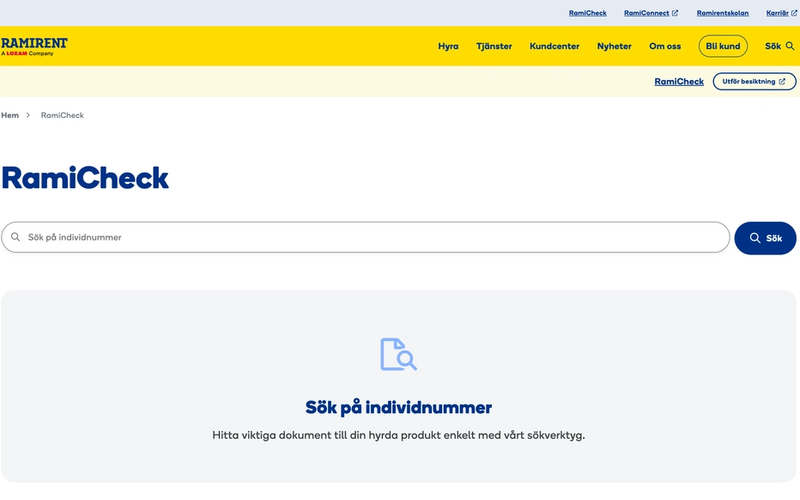Click the breadcrumb chevron separator after Hem
The height and width of the screenshot is (500, 800).
point(28,115)
